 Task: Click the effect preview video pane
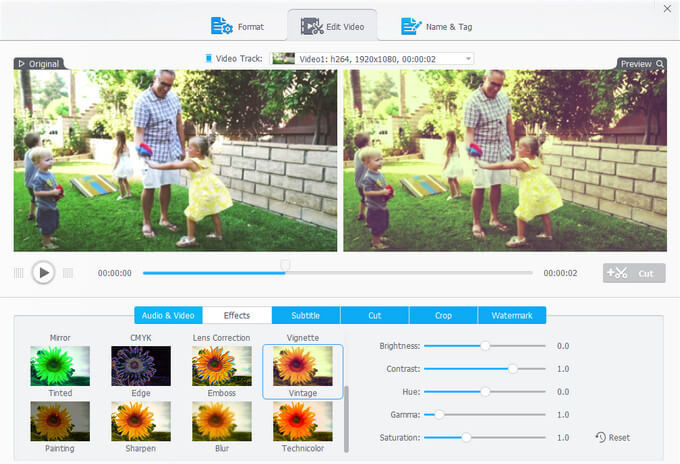(505, 160)
